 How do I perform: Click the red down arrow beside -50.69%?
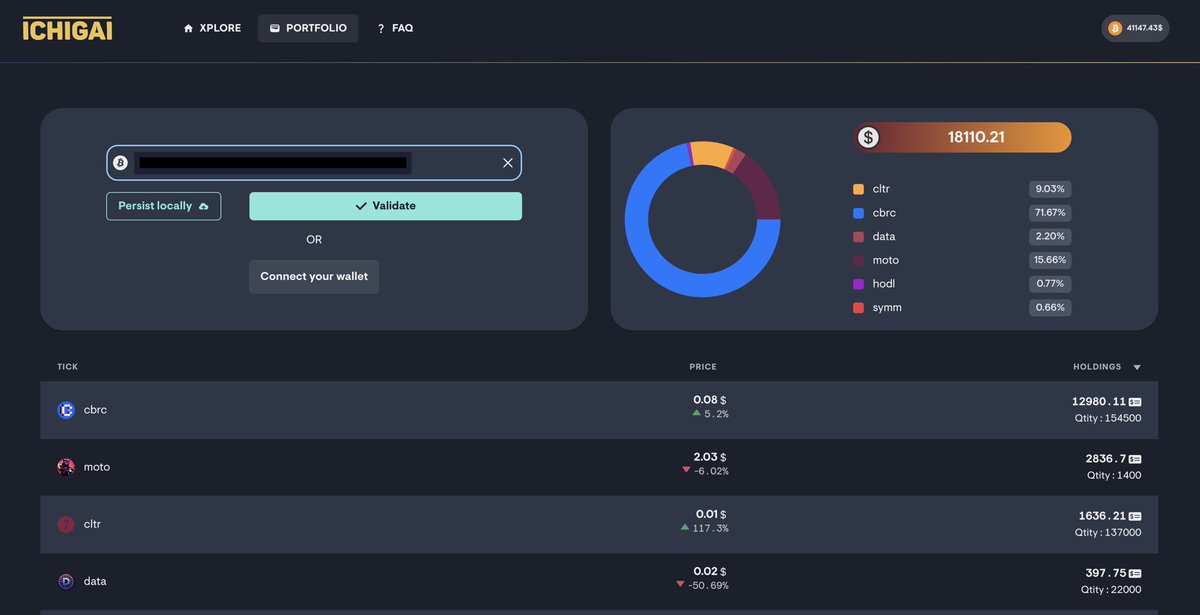[x=680, y=584]
